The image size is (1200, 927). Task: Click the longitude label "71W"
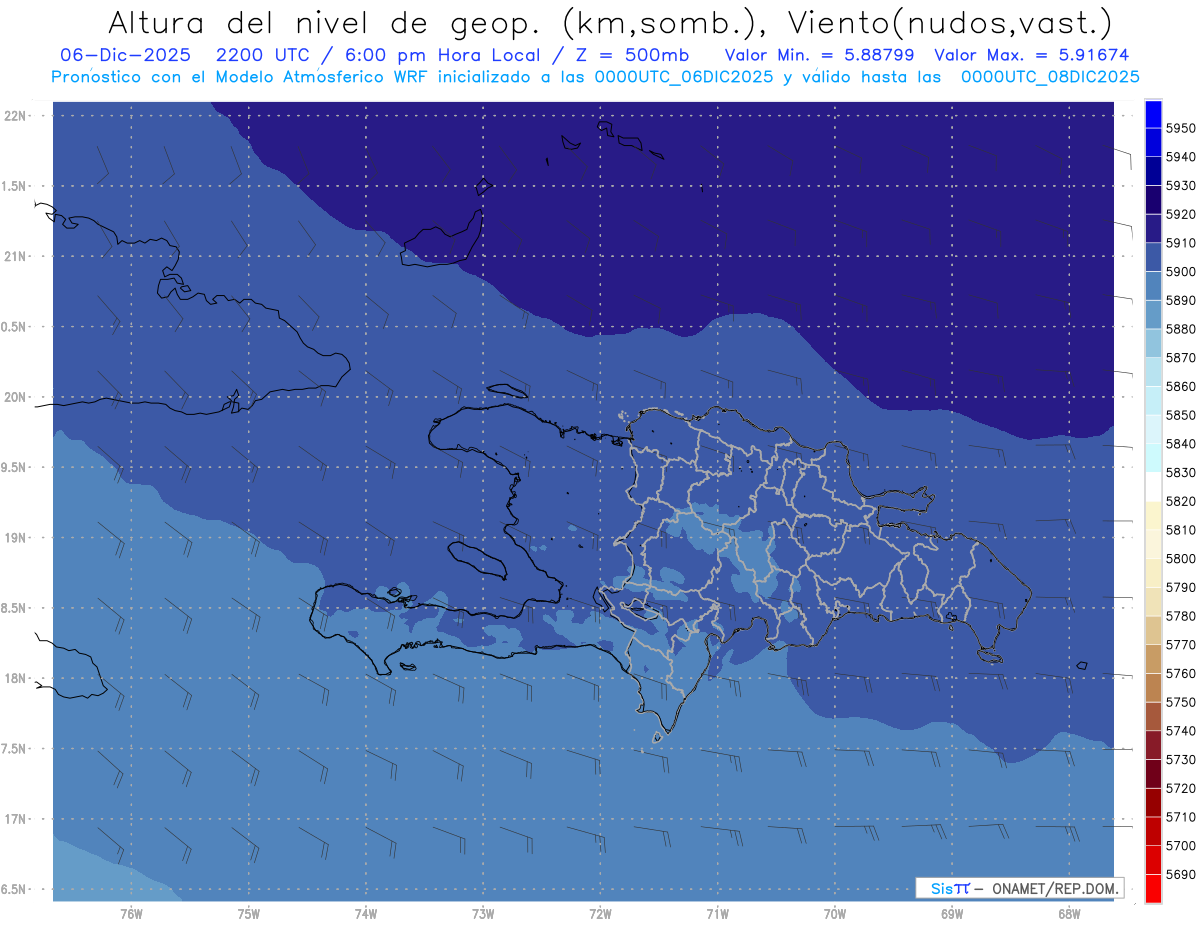pyautogui.click(x=717, y=914)
